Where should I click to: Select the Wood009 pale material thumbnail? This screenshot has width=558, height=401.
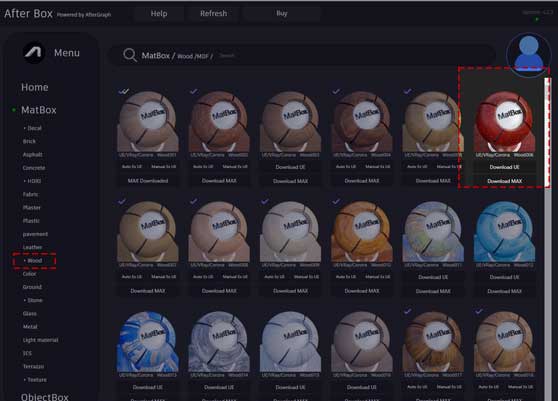point(290,232)
